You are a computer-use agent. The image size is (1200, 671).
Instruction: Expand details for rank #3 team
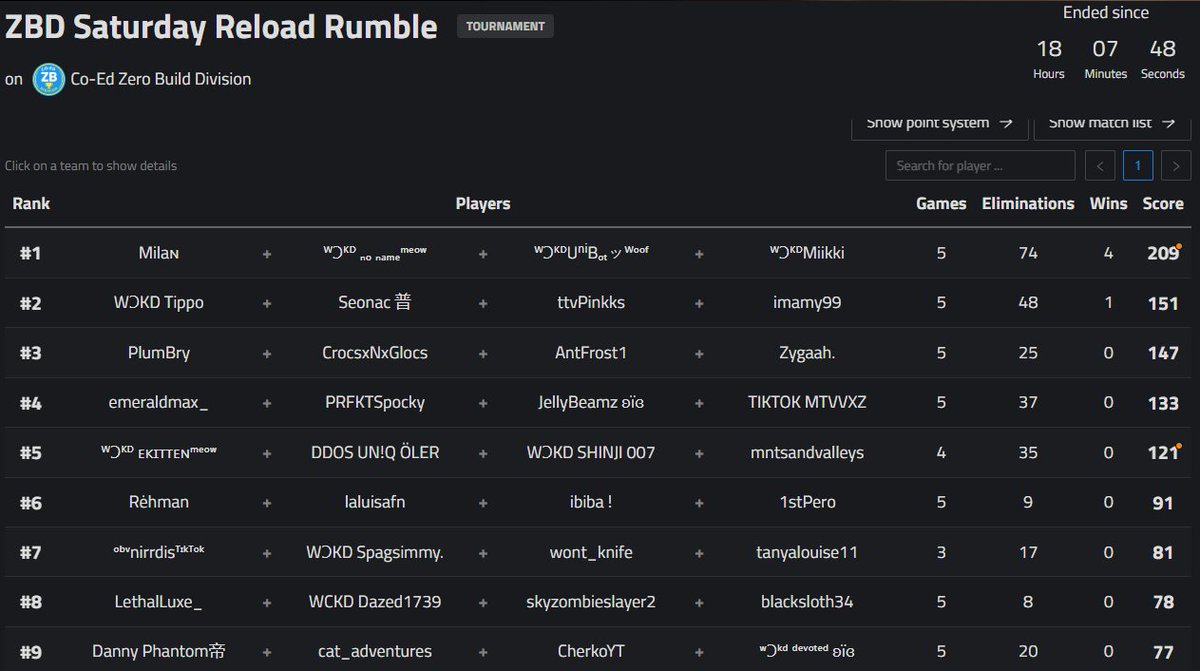[x=600, y=353]
